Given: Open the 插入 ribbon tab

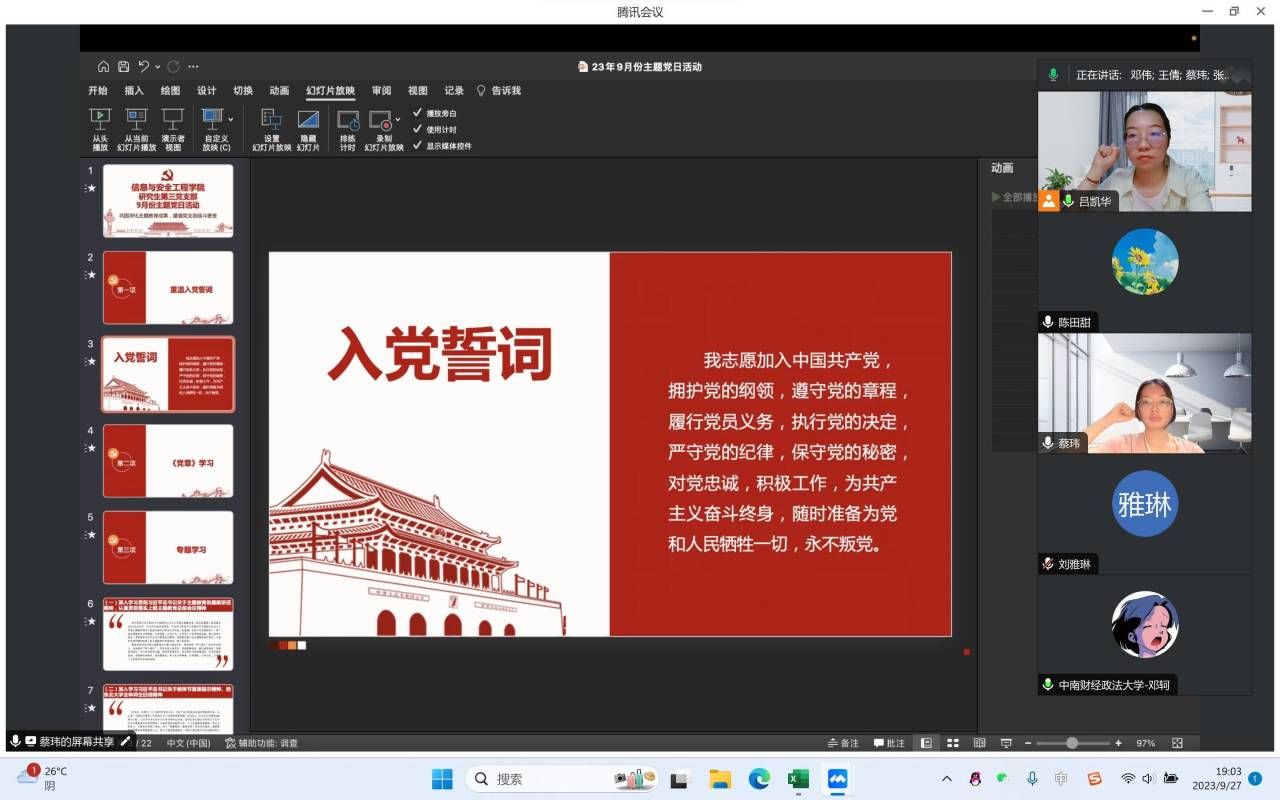Looking at the screenshot, I should pos(134,90).
